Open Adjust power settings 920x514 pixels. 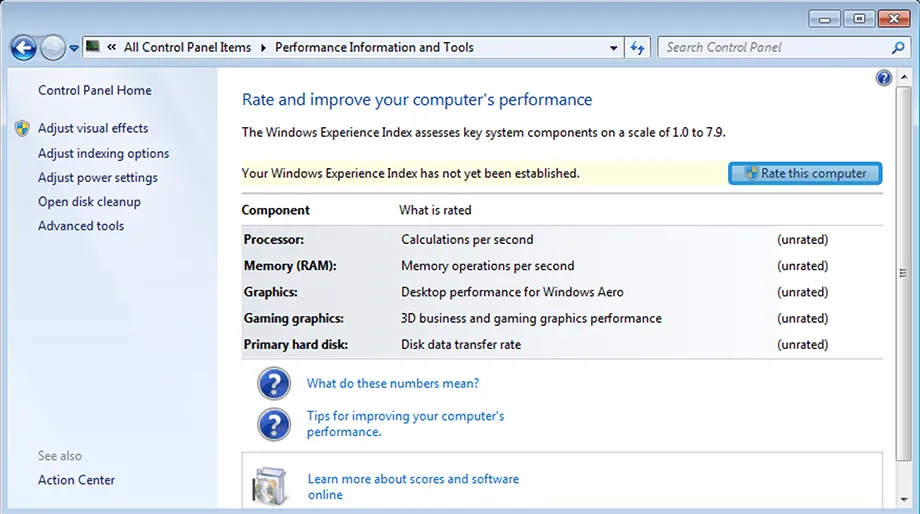tap(97, 177)
